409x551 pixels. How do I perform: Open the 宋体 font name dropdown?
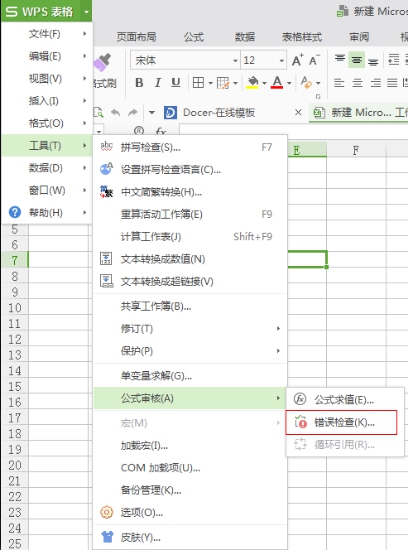[235, 61]
